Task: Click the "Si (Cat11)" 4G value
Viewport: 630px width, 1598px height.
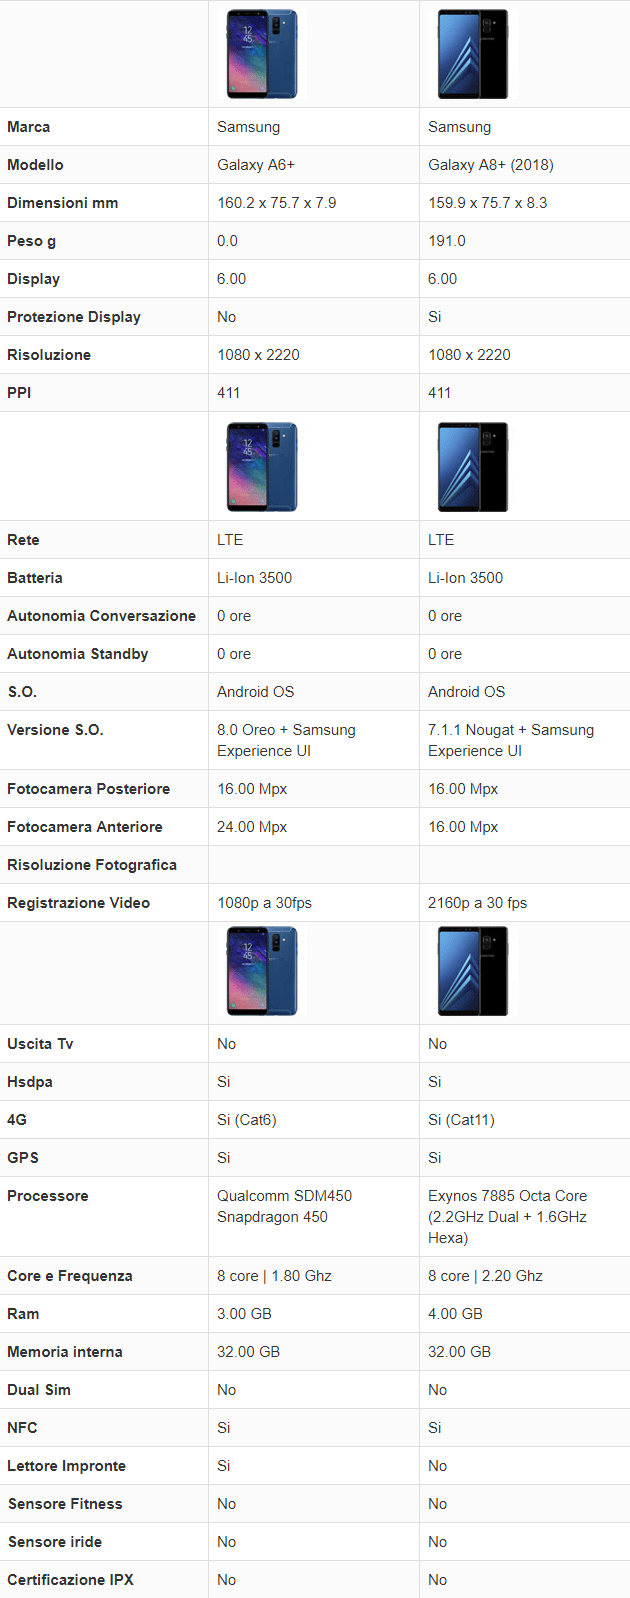Action: click(461, 1120)
